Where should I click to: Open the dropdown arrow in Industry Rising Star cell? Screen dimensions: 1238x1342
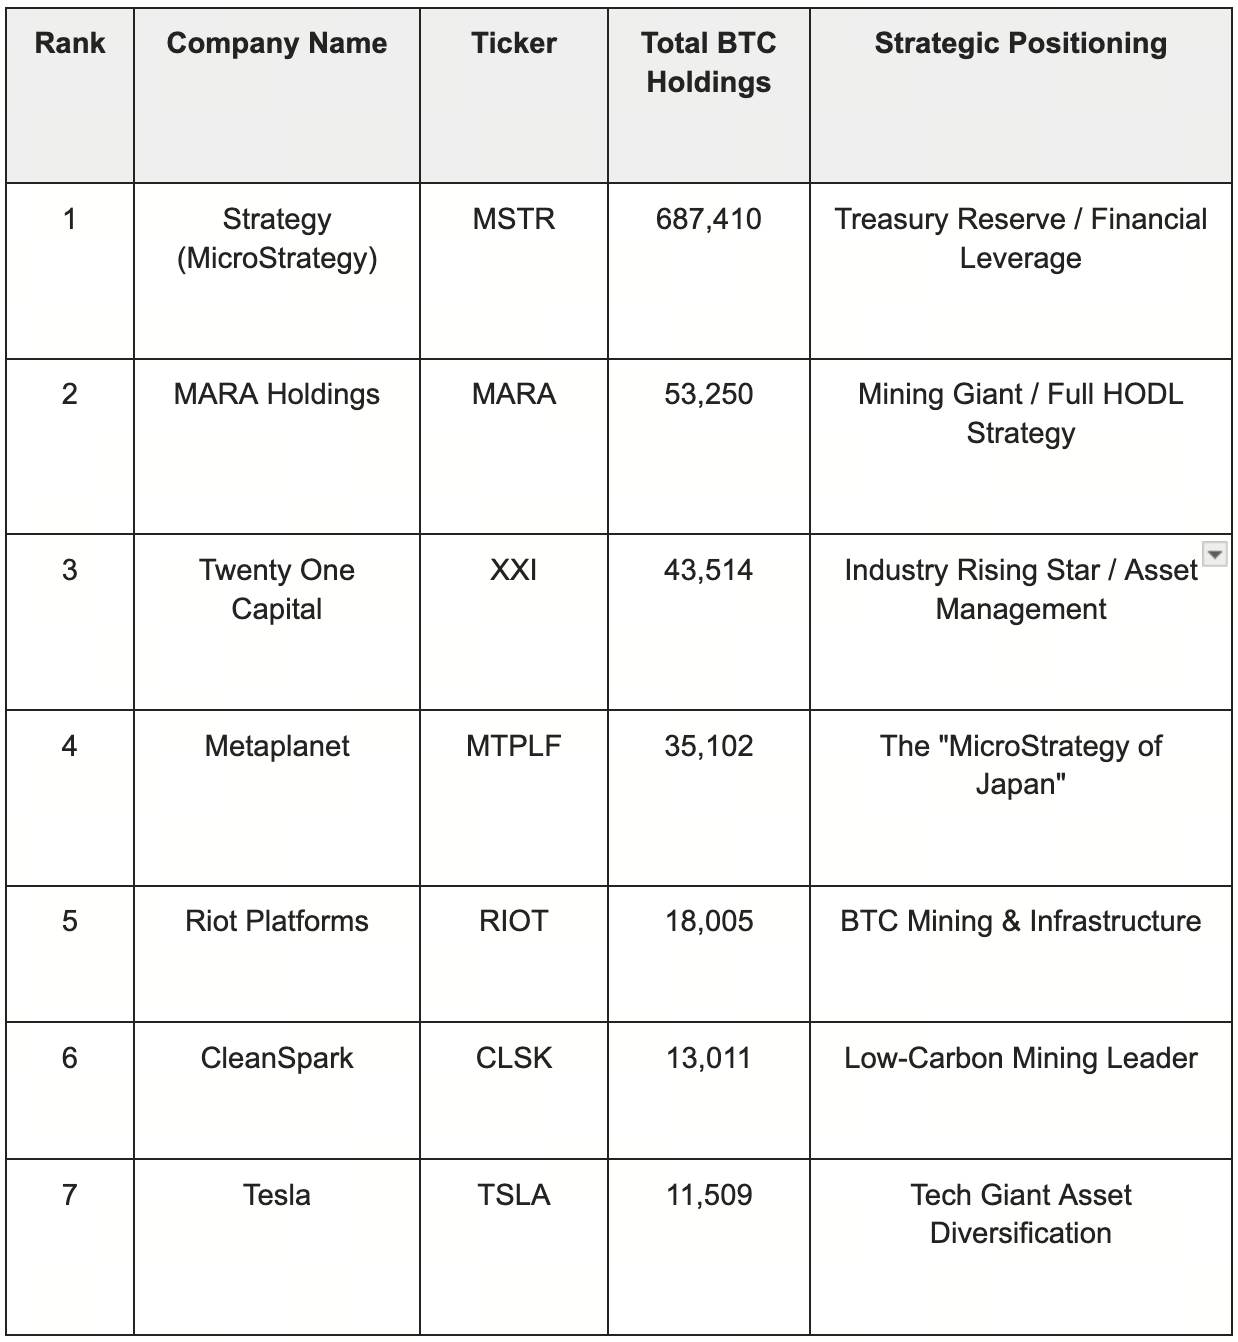click(1213, 554)
